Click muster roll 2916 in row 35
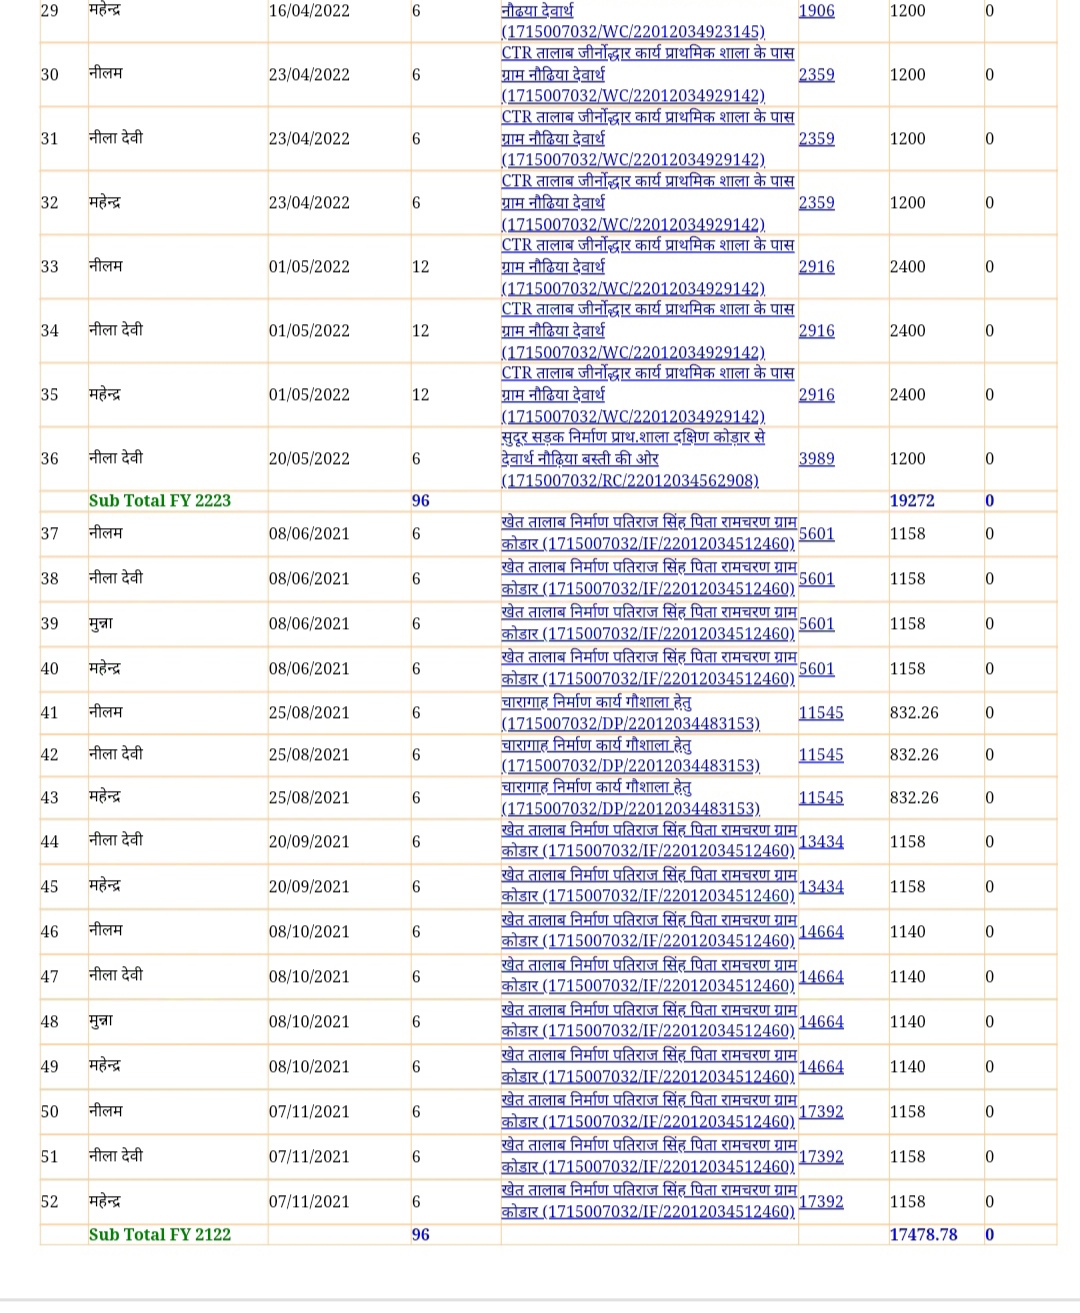 pos(816,395)
